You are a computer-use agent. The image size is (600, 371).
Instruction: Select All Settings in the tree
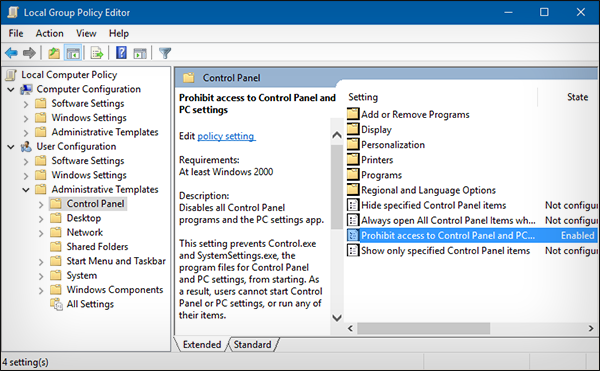point(90,304)
